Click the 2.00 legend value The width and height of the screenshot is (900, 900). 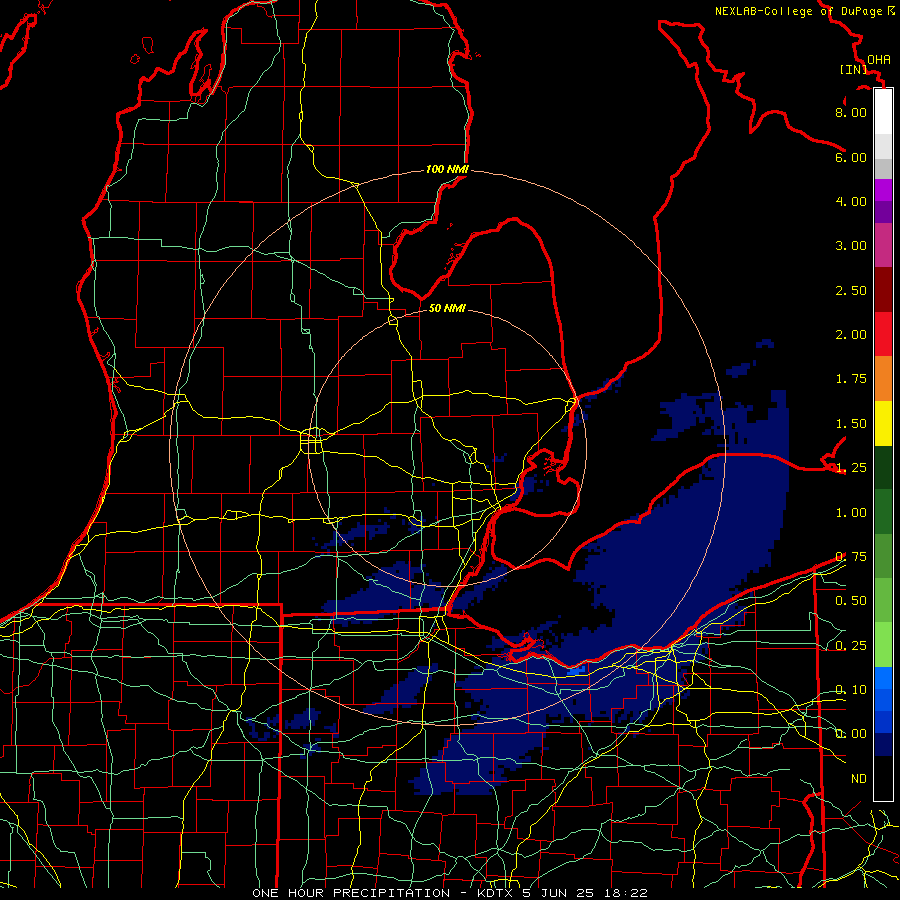click(x=851, y=335)
